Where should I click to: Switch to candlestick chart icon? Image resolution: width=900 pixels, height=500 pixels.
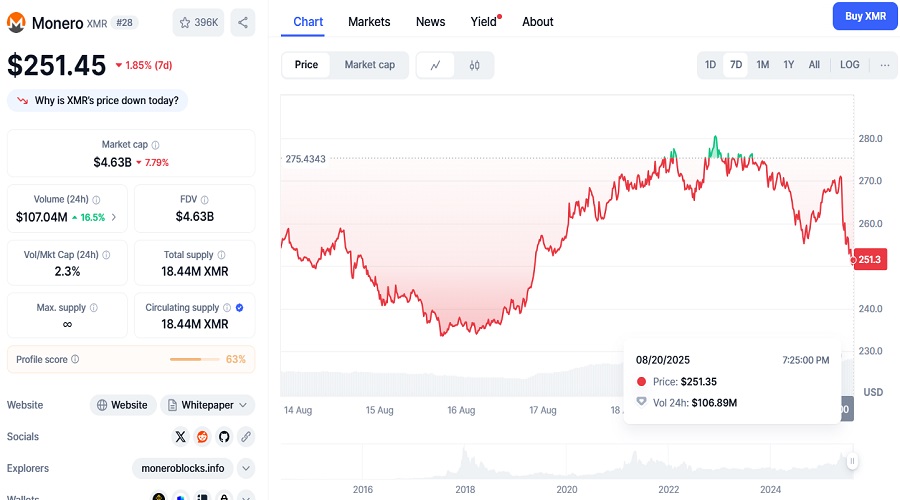point(474,65)
